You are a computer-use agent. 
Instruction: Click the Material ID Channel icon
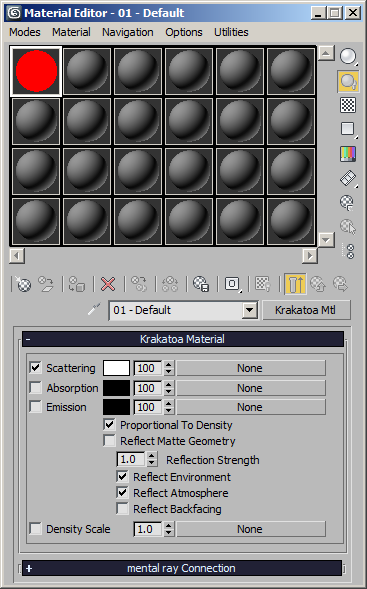tap(232, 284)
